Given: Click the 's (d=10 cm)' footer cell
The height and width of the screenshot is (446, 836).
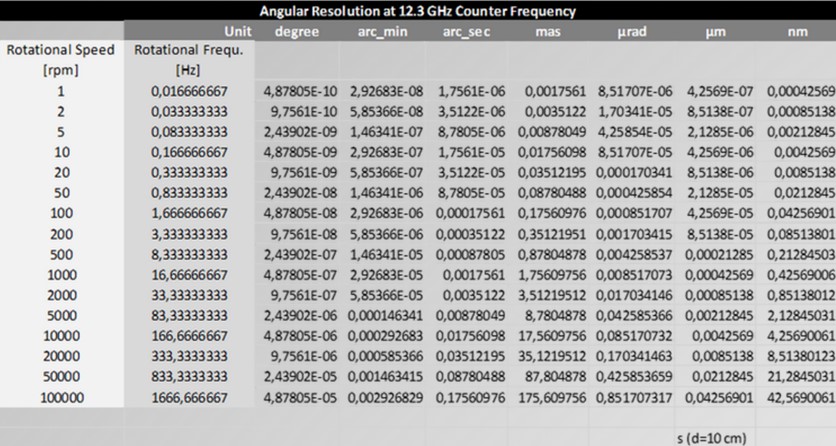Looking at the screenshot, I should click(x=713, y=437).
